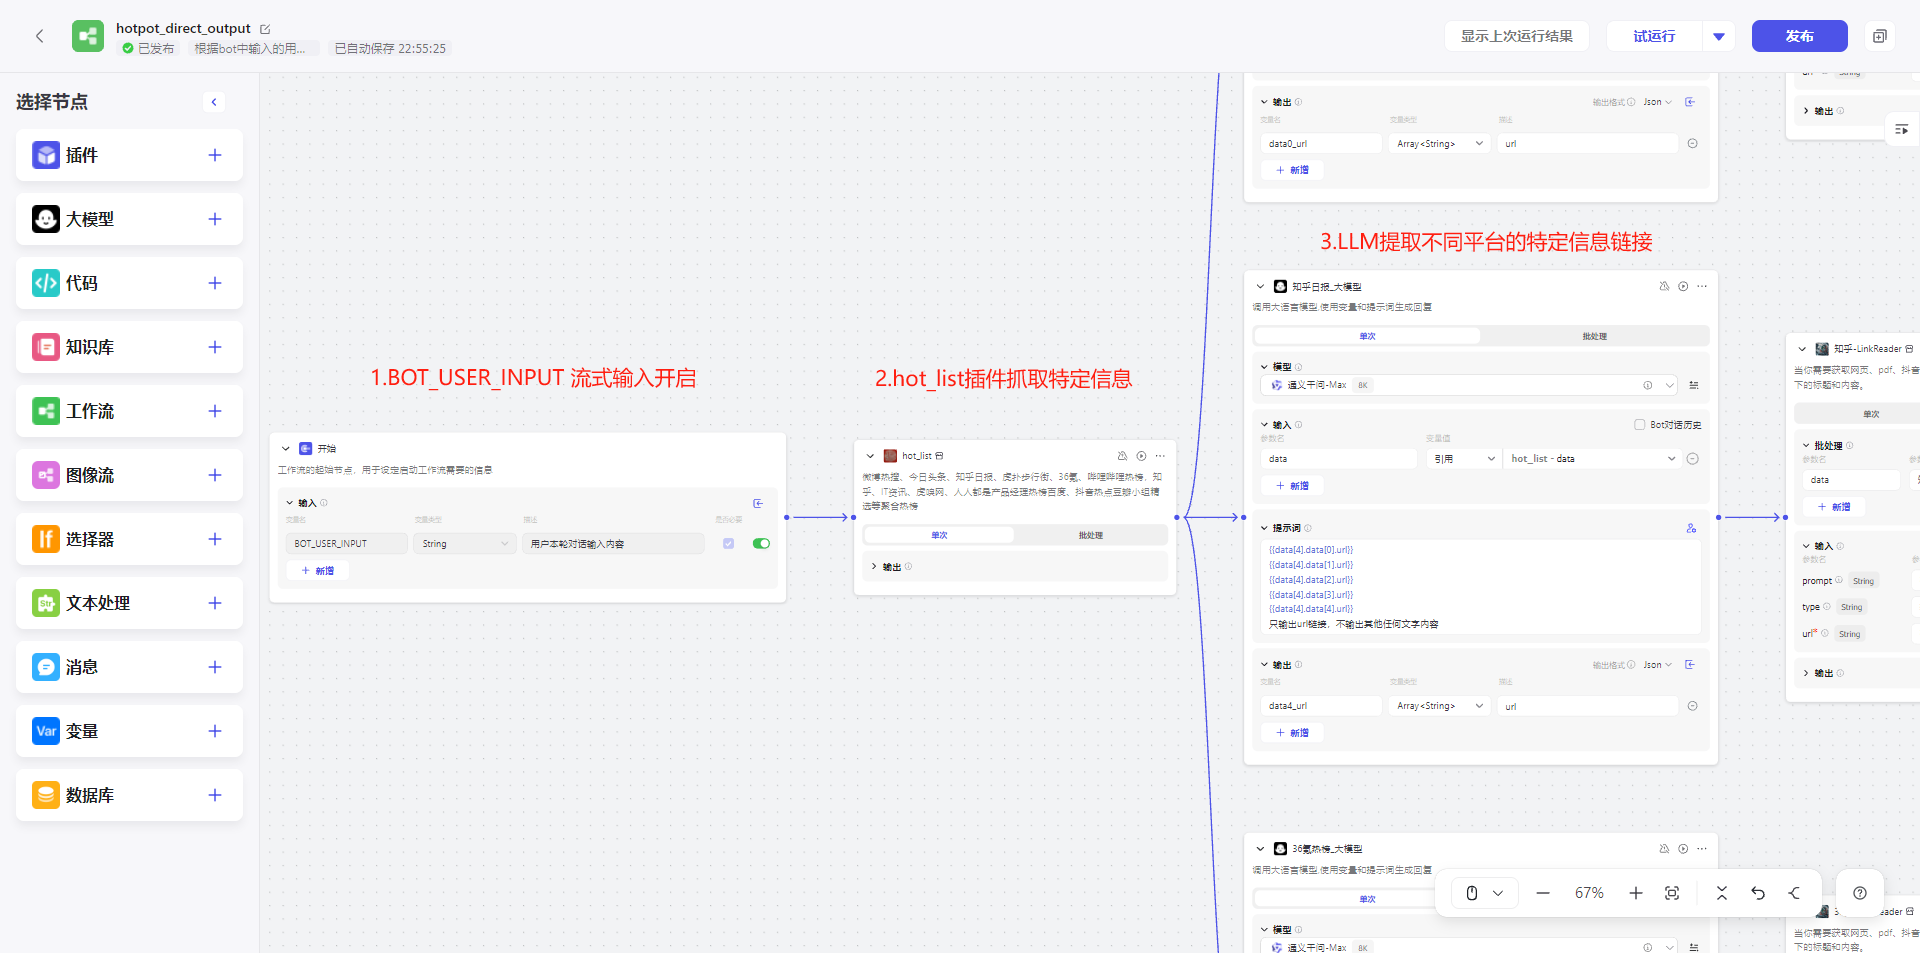Remove the data4_url output row

point(1692,706)
